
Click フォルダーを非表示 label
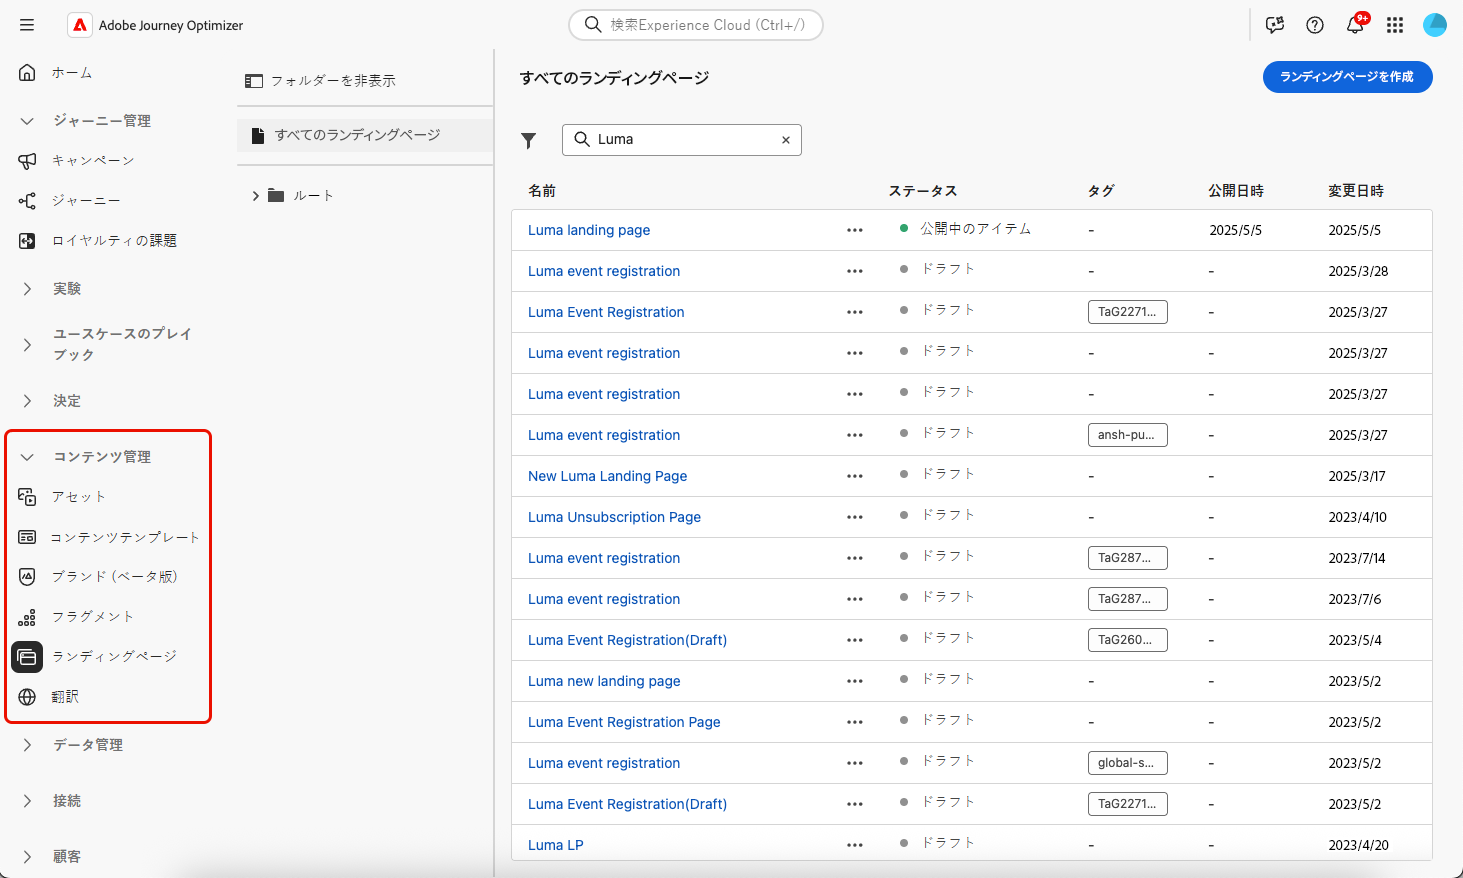click(333, 81)
